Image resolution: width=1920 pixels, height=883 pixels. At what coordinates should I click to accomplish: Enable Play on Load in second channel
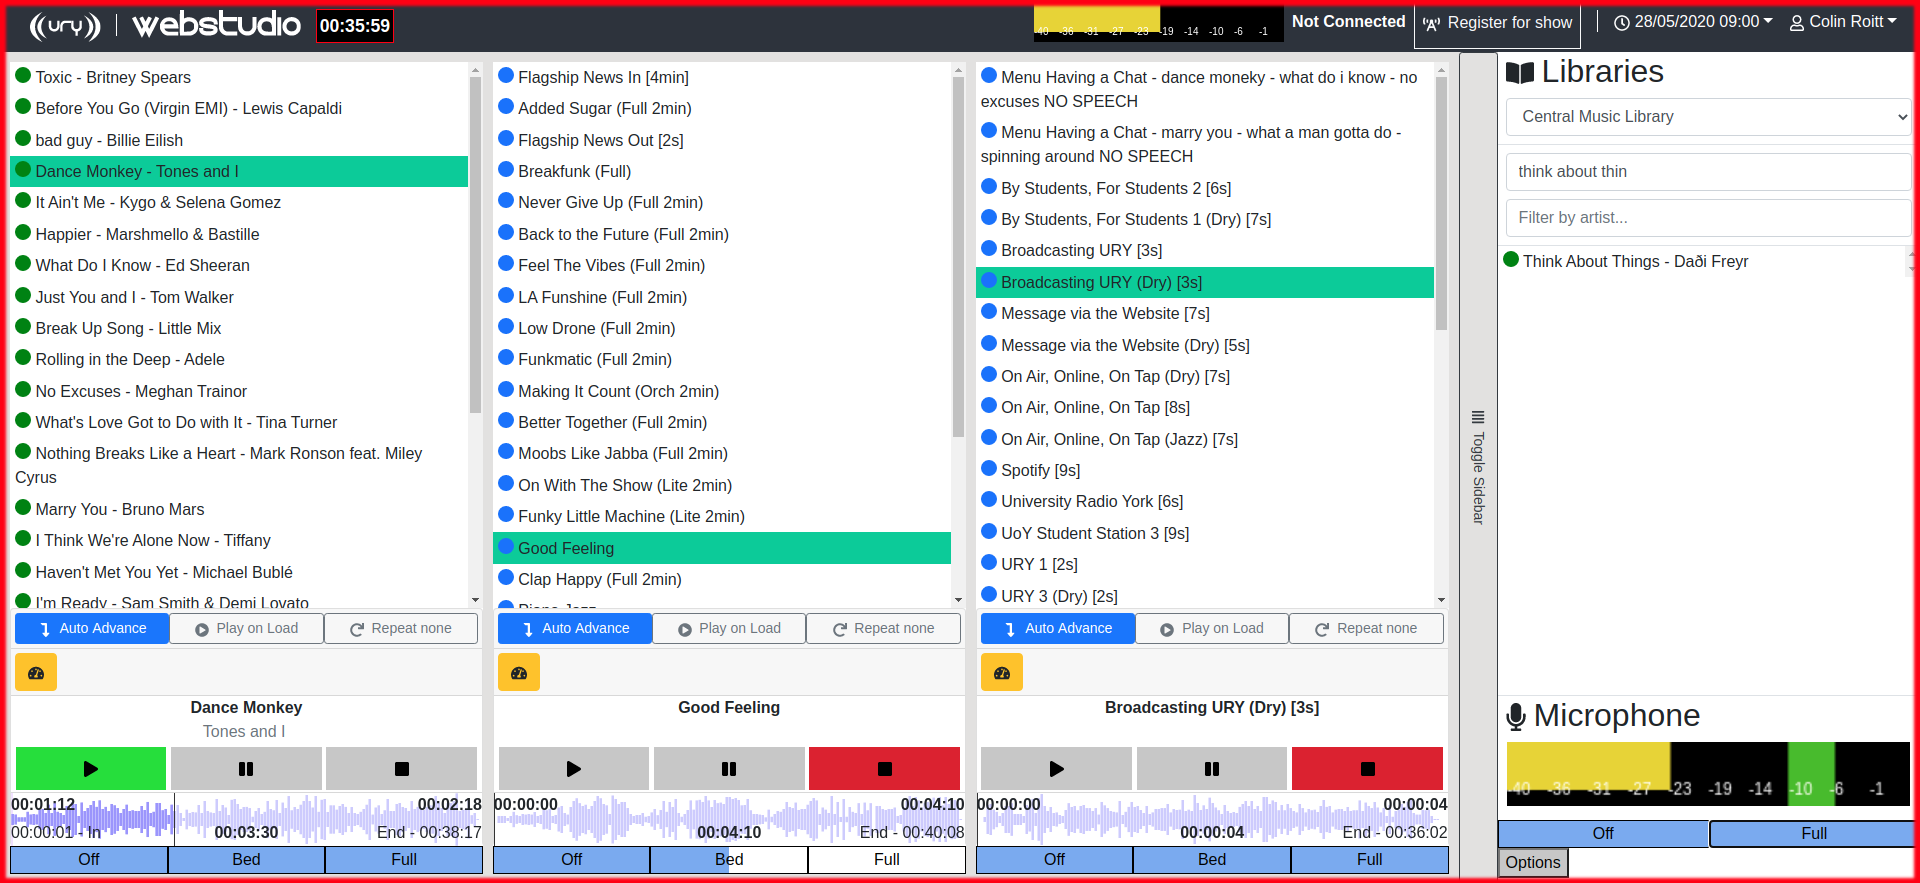point(729,628)
